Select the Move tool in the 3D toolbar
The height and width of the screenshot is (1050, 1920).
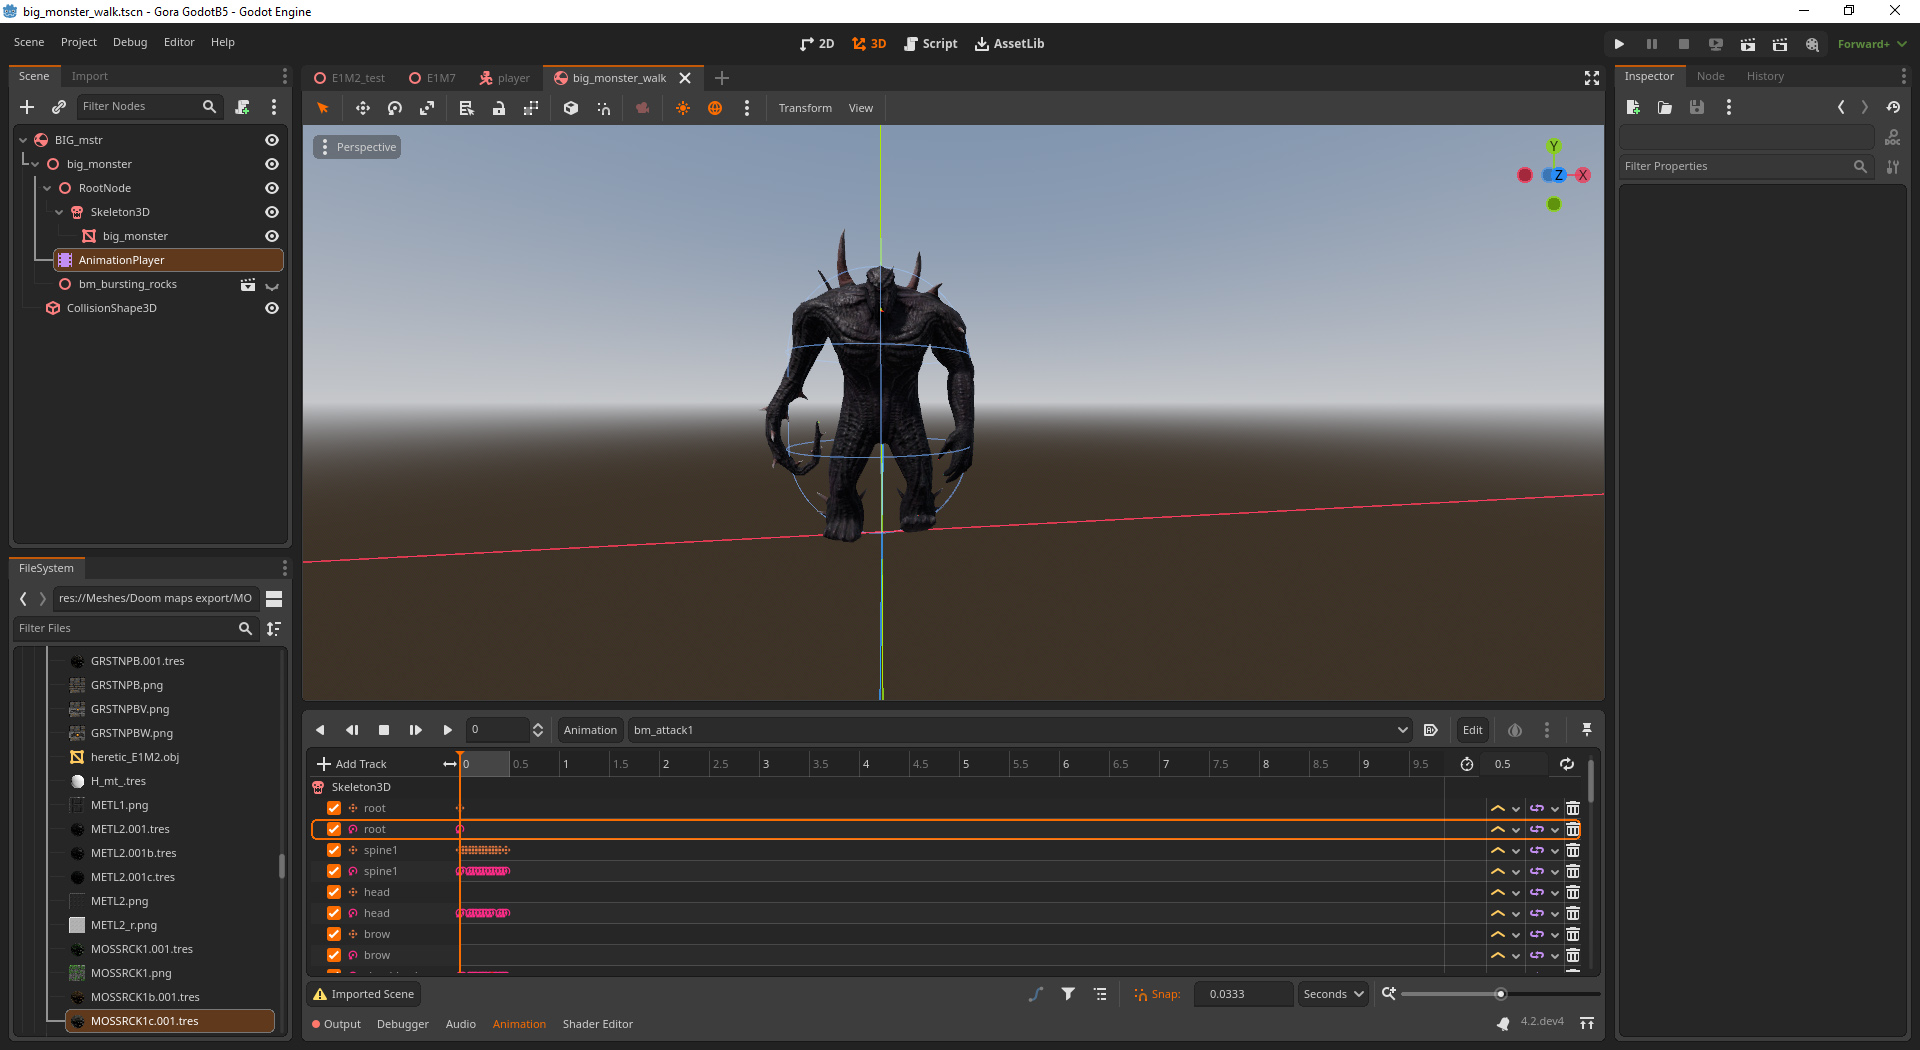(362, 108)
